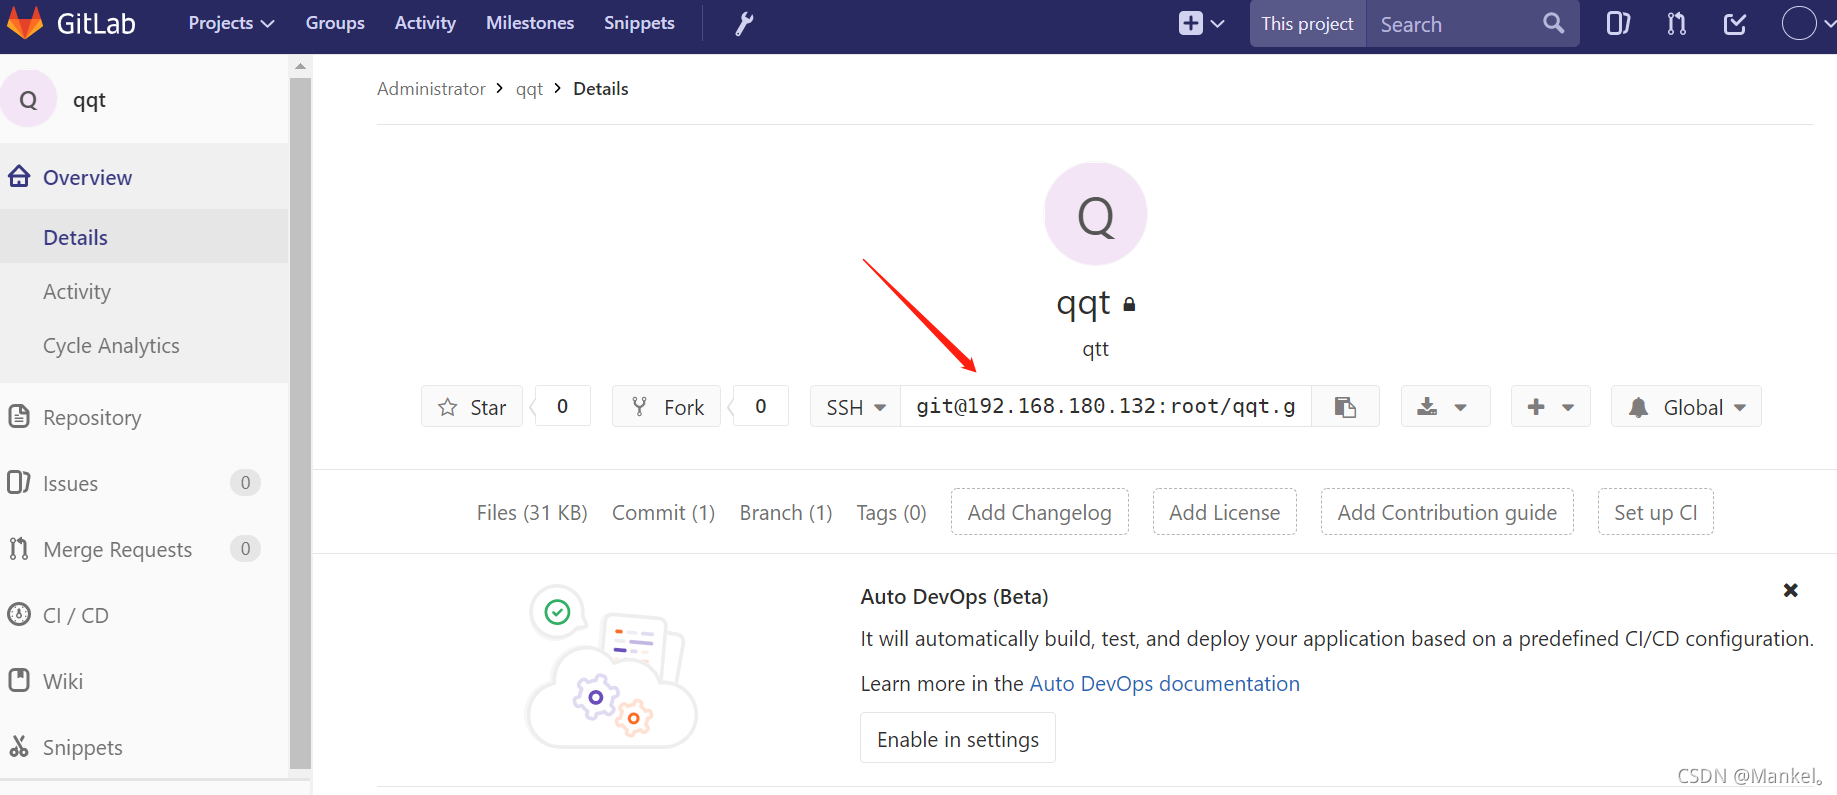The image size is (1837, 795).
Task: Click the Wiki book icon
Action: click(x=19, y=680)
